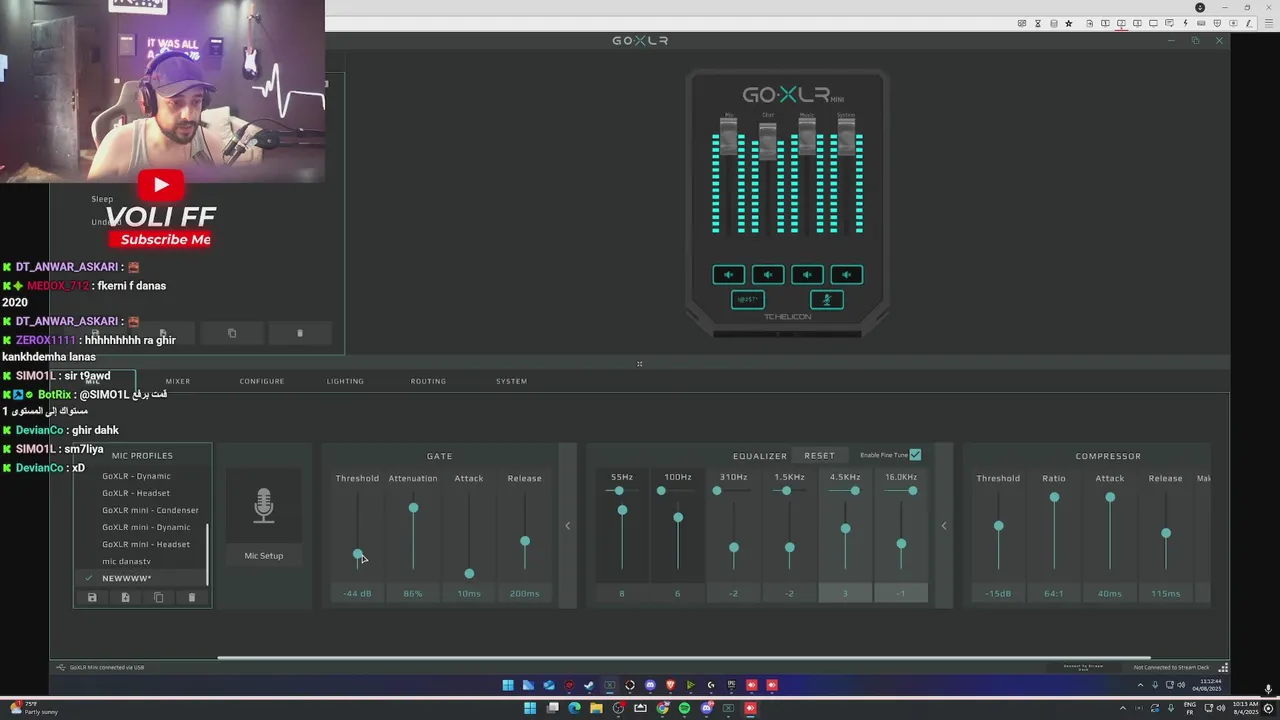This screenshot has height=720, width=1280.
Task: Click the Compressor 64:1 ratio value
Action: coord(1054,593)
